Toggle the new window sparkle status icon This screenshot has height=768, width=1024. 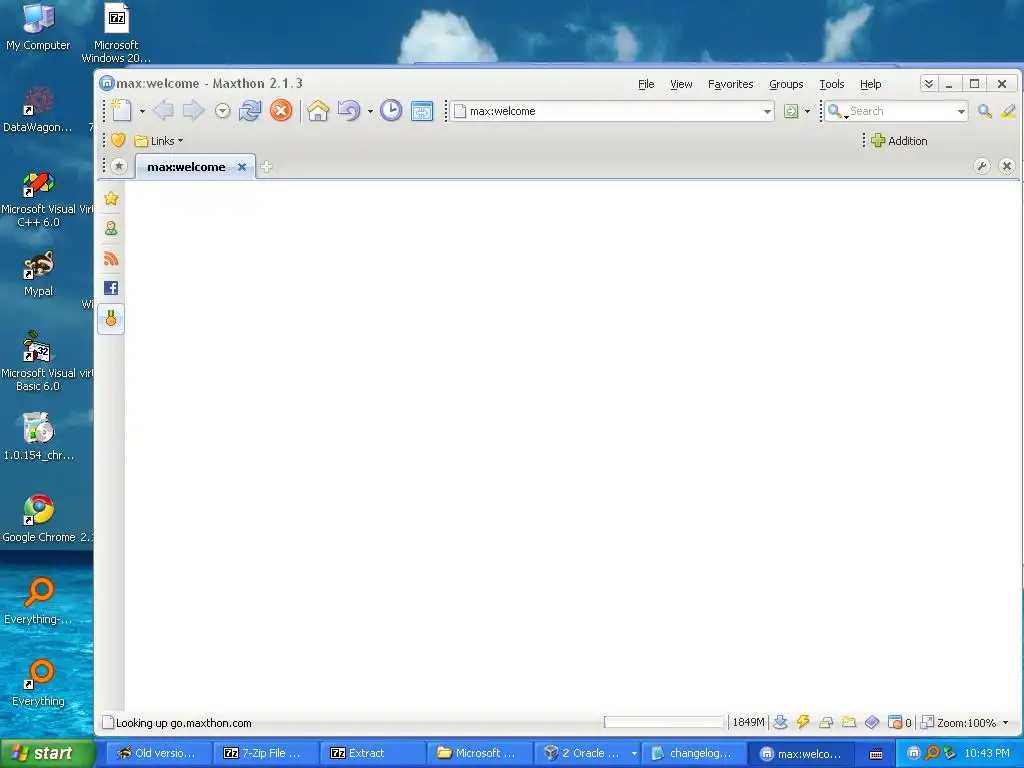(x=849, y=722)
